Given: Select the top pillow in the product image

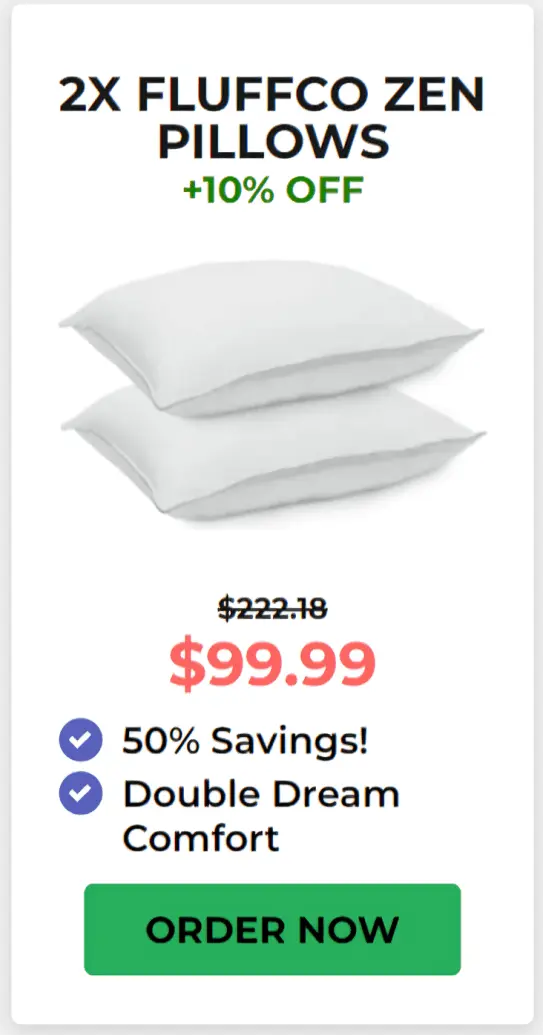Looking at the screenshot, I should (271, 337).
